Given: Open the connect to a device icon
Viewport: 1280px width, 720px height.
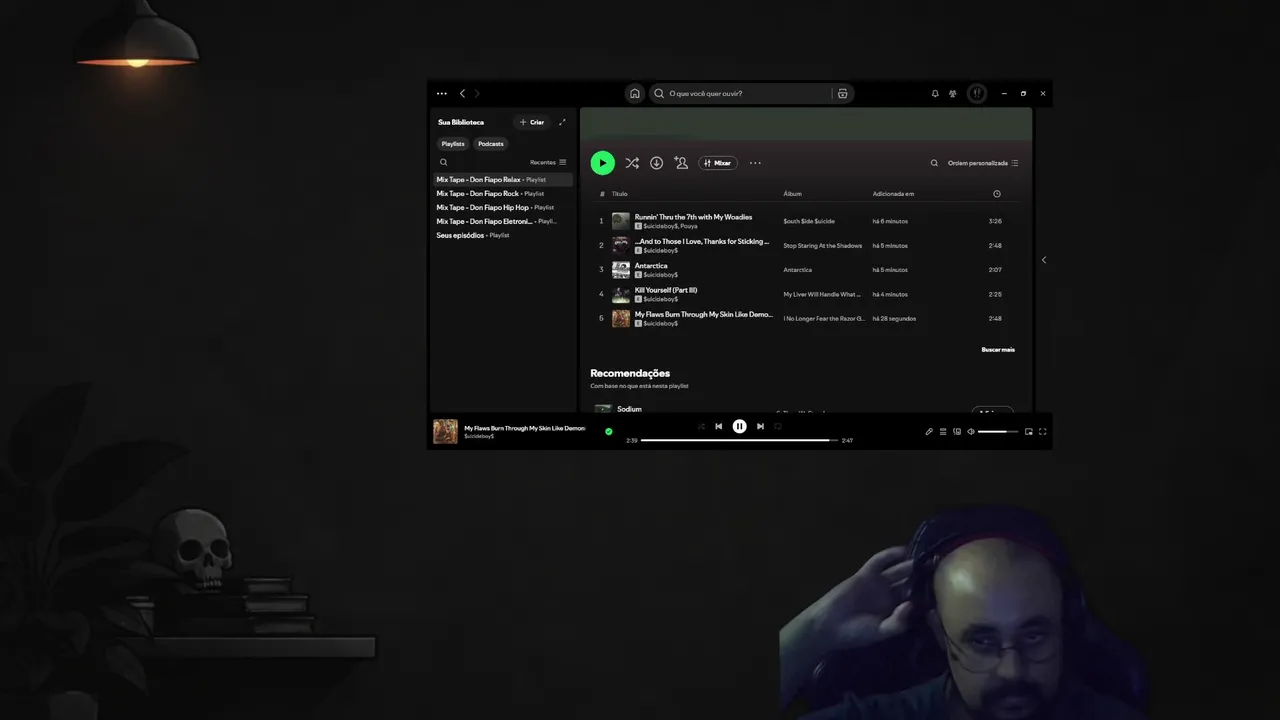Looking at the screenshot, I should (x=957, y=432).
